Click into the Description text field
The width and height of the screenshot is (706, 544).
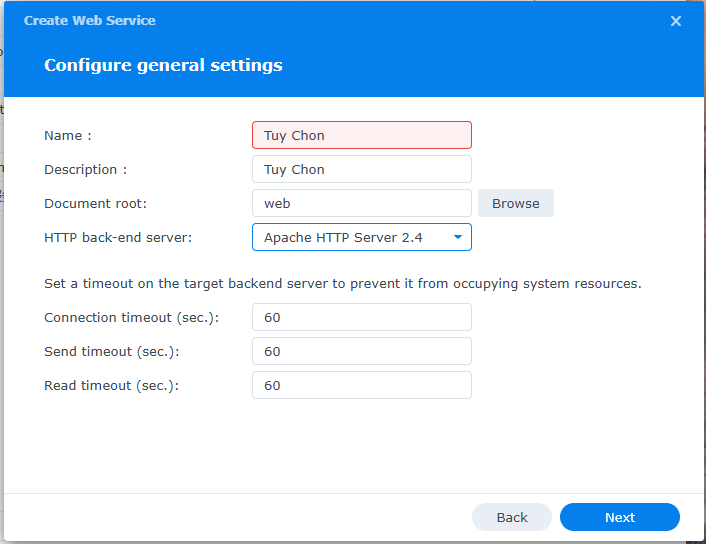[361, 169]
